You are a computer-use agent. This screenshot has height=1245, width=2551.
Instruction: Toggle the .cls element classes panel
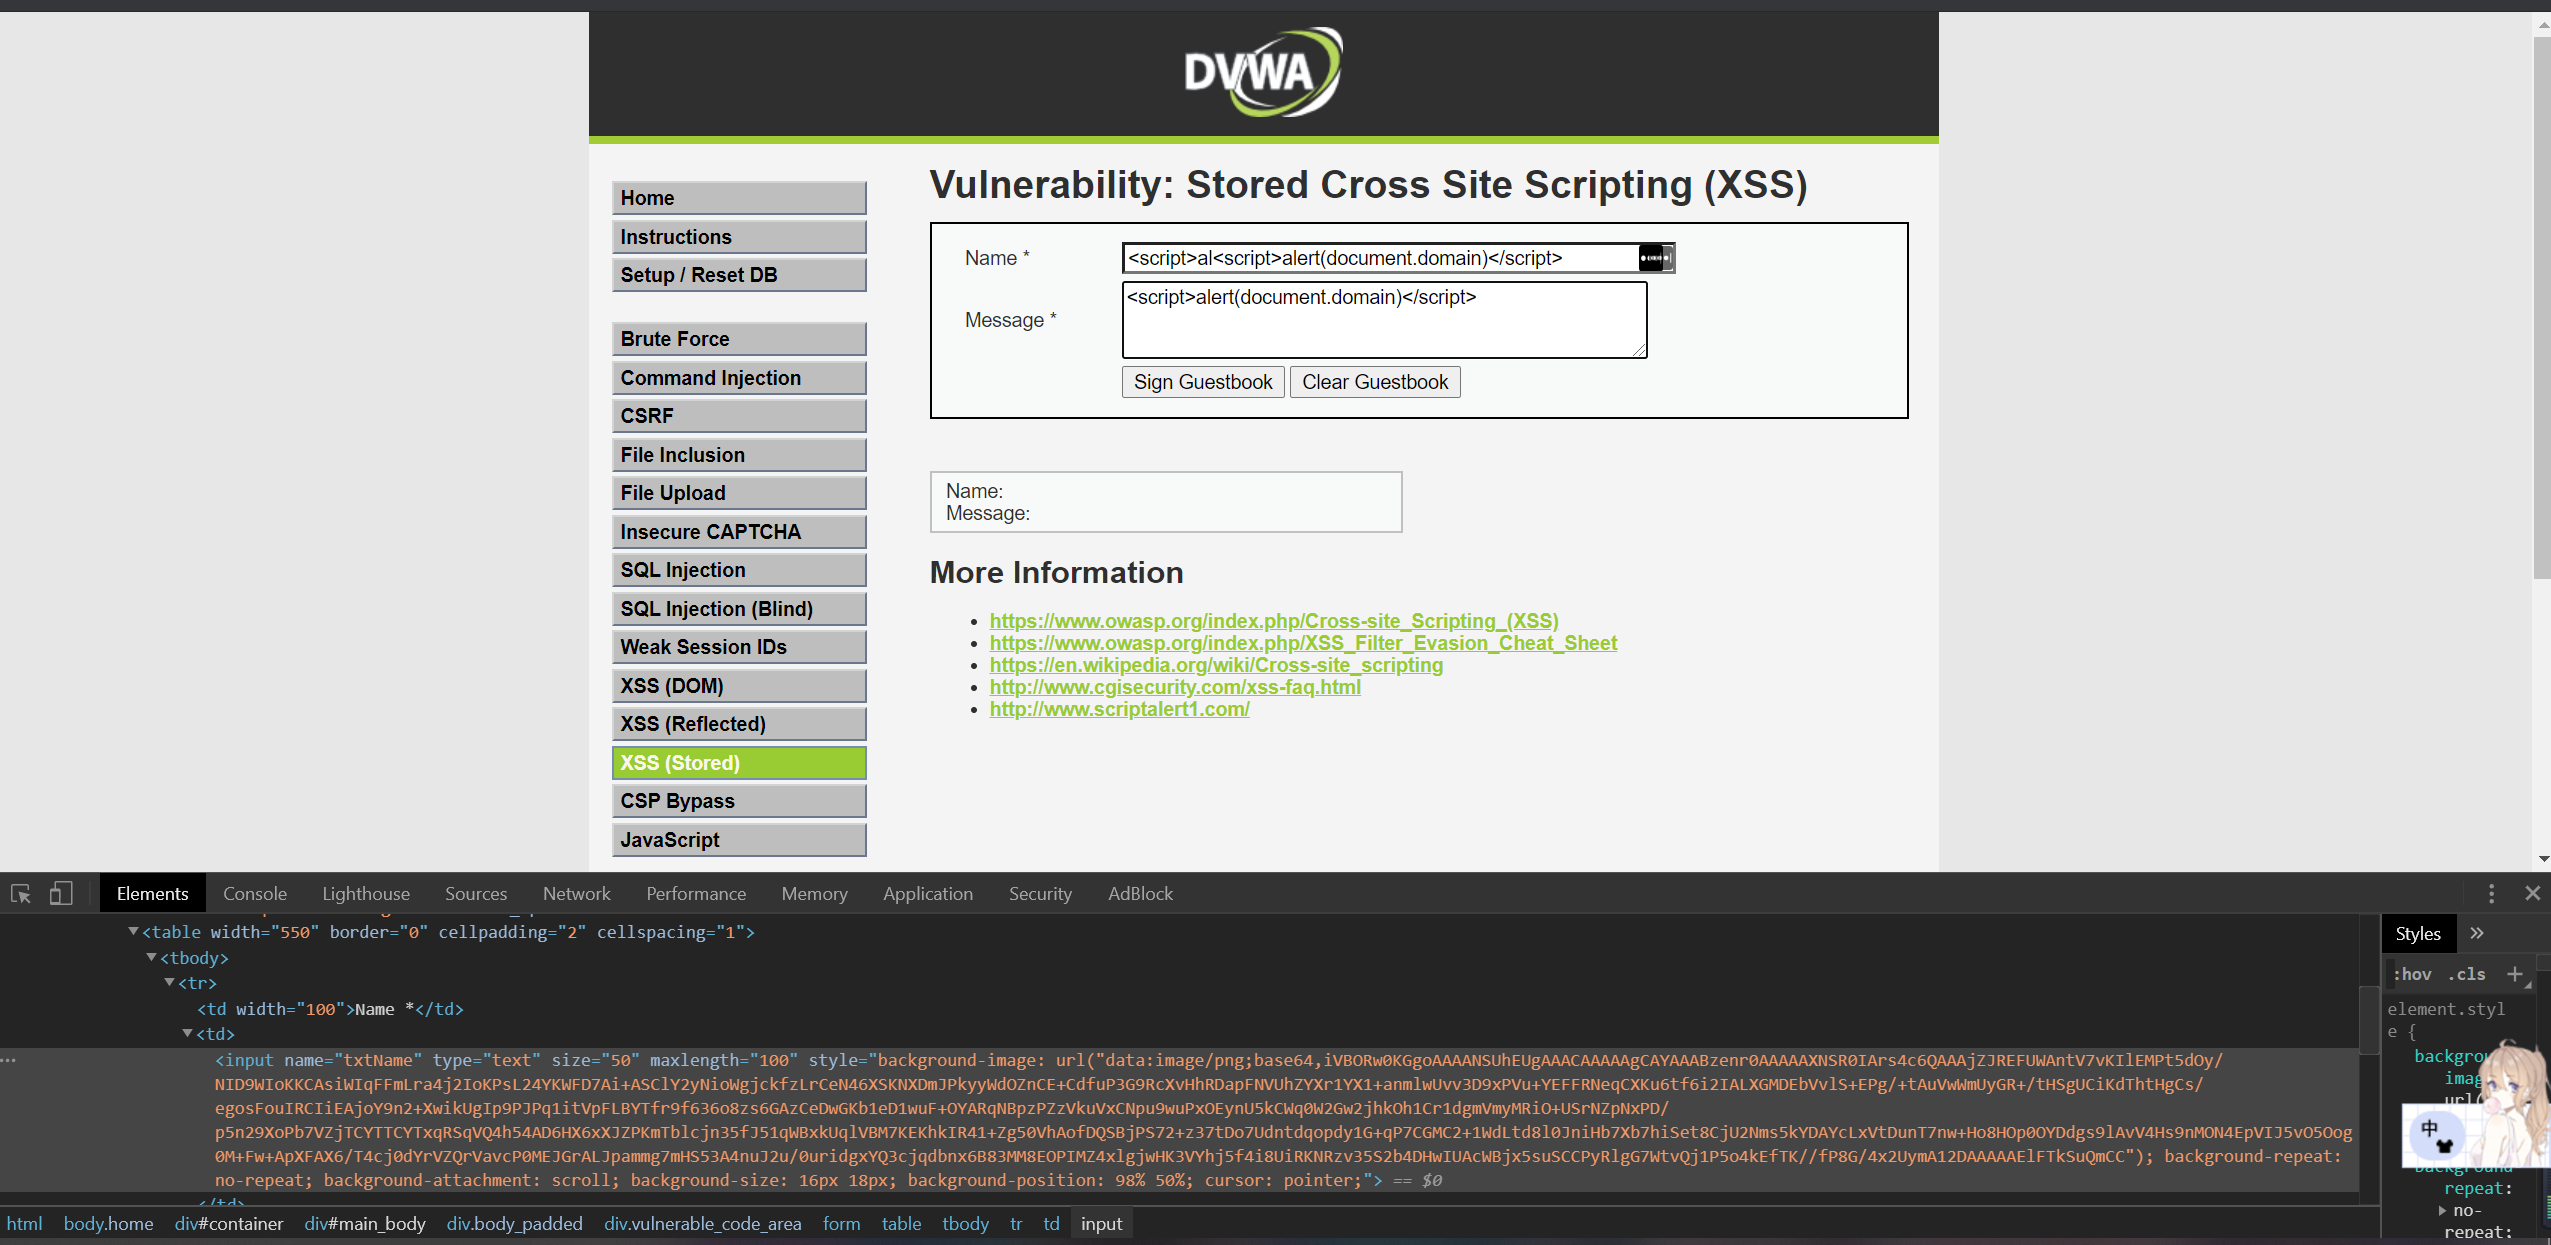click(x=2467, y=974)
